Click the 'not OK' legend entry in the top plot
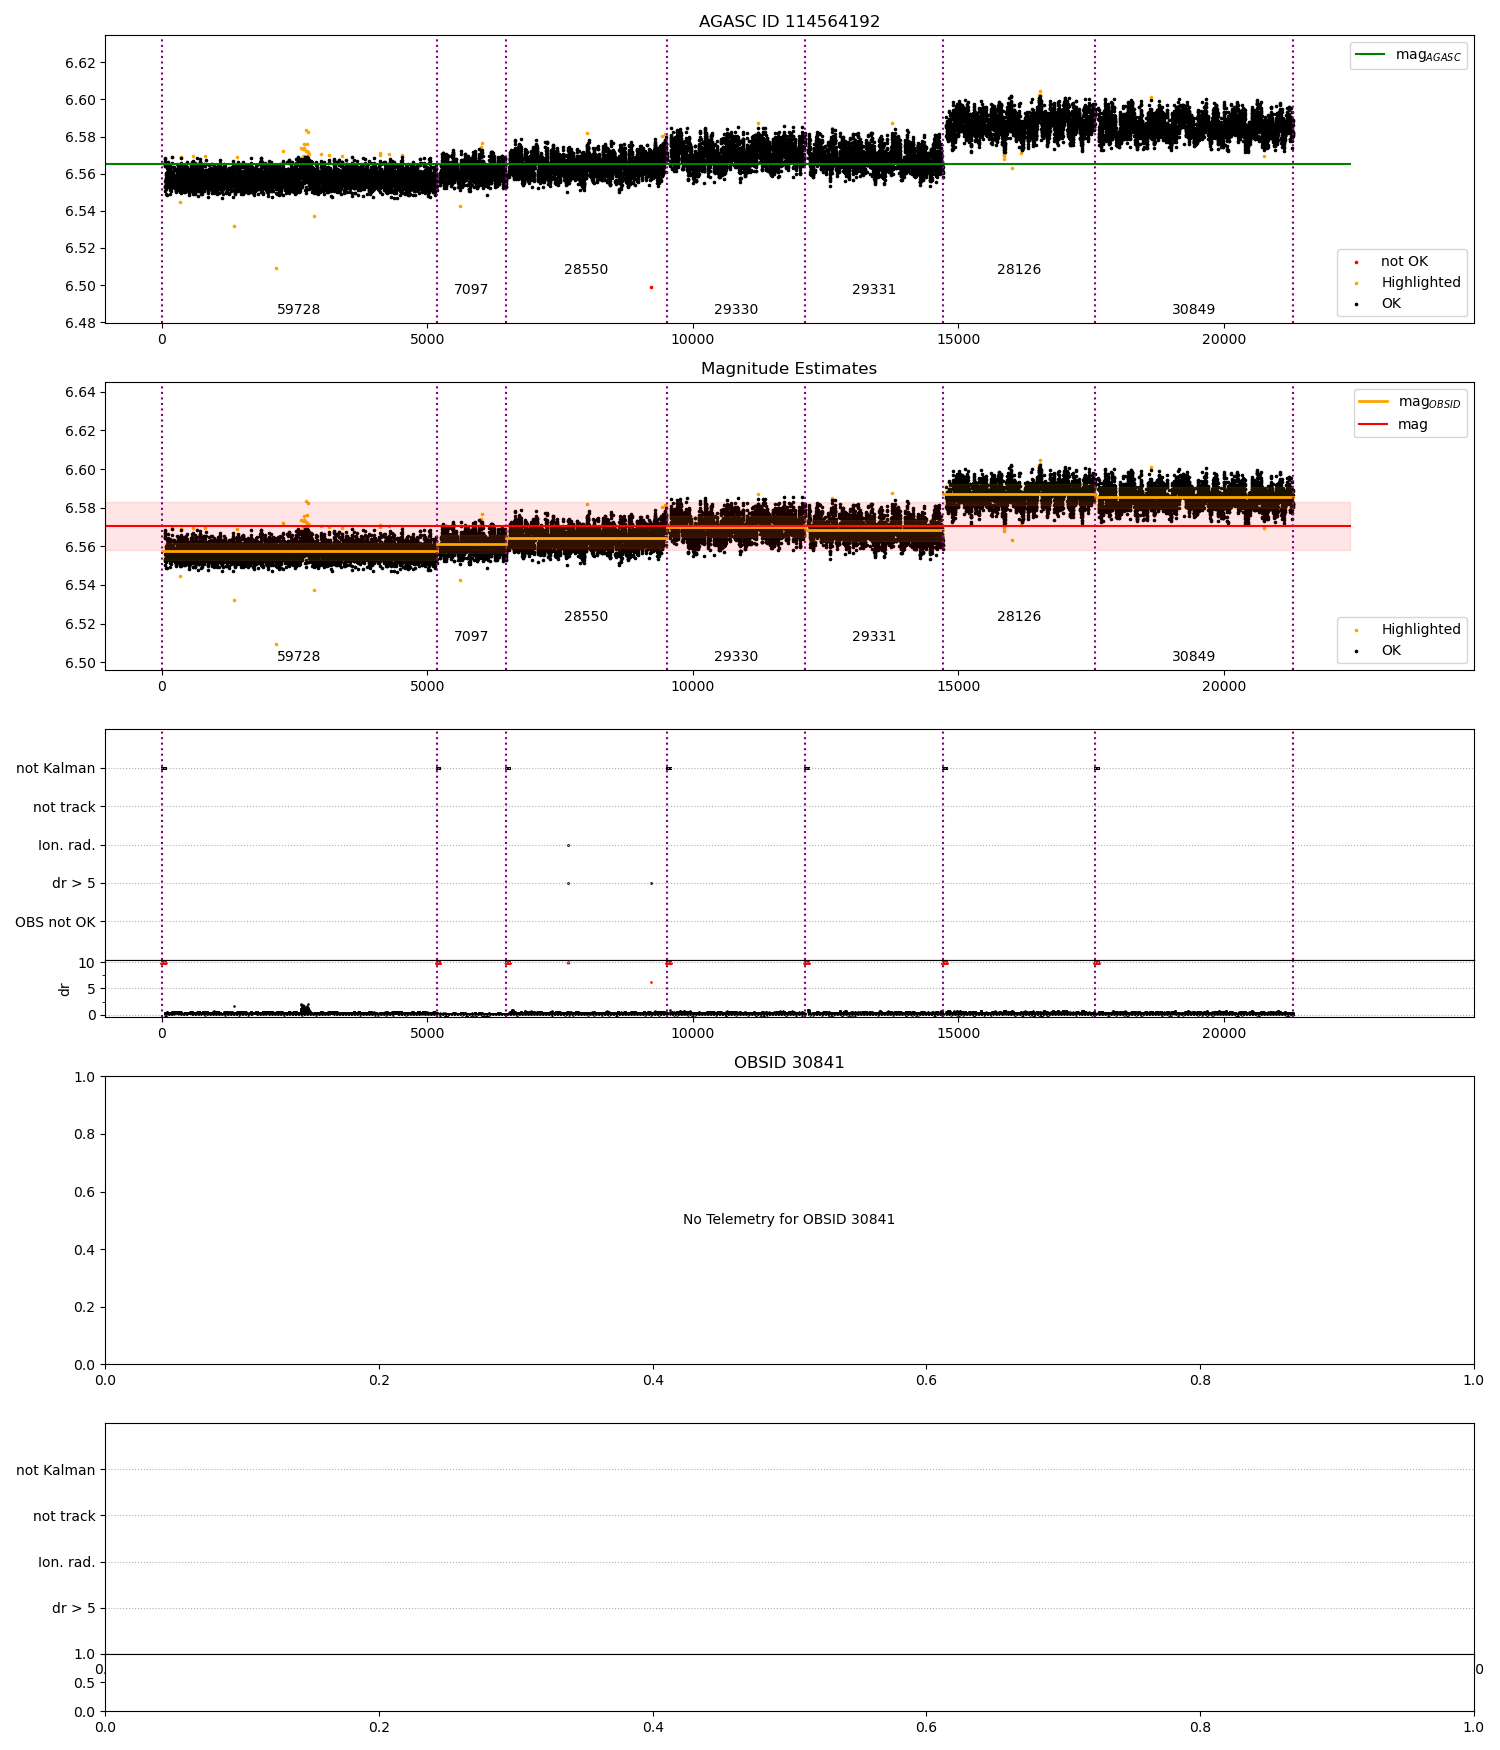This screenshot has width=1500, height=1750. pos(1392,262)
